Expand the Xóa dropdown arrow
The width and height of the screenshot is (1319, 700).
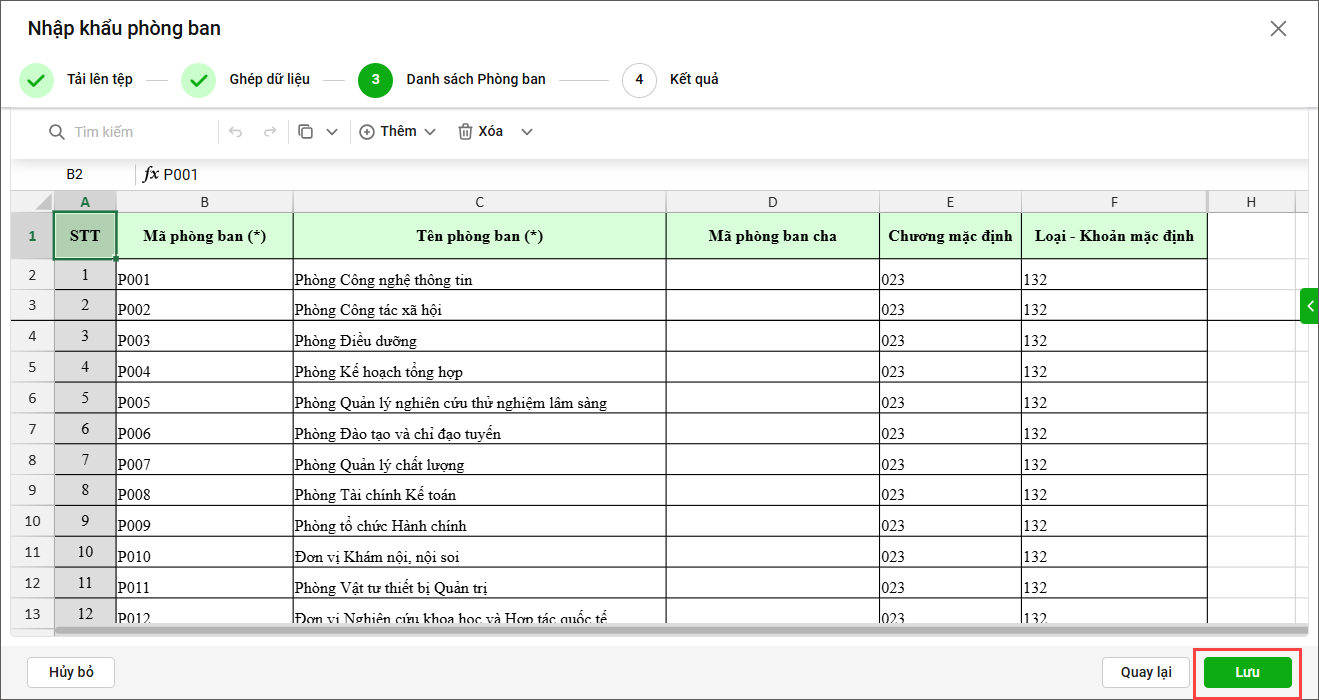(x=527, y=132)
